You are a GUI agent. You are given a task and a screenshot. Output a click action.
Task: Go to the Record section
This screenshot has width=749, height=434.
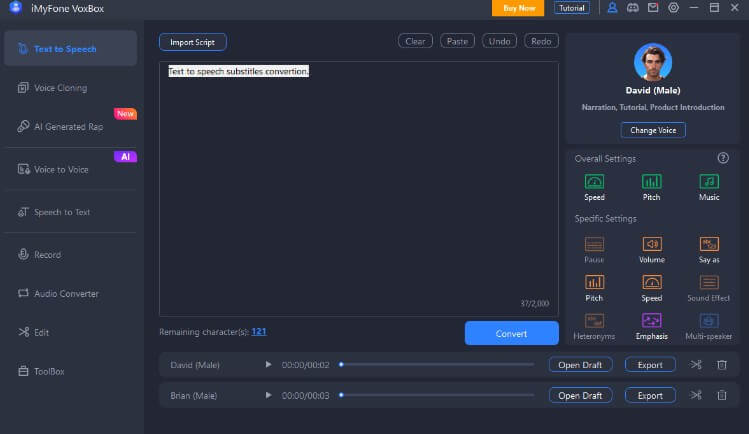(x=39, y=254)
